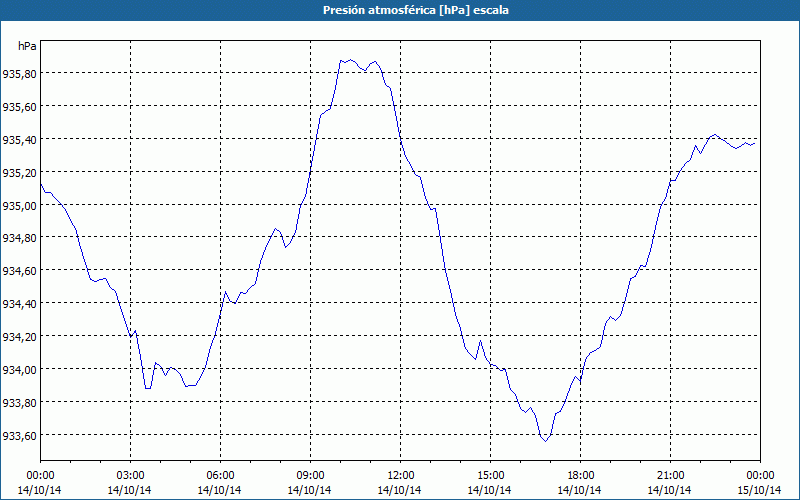
Task: Pick the 933,80 y-axis label
Action: coord(20,403)
